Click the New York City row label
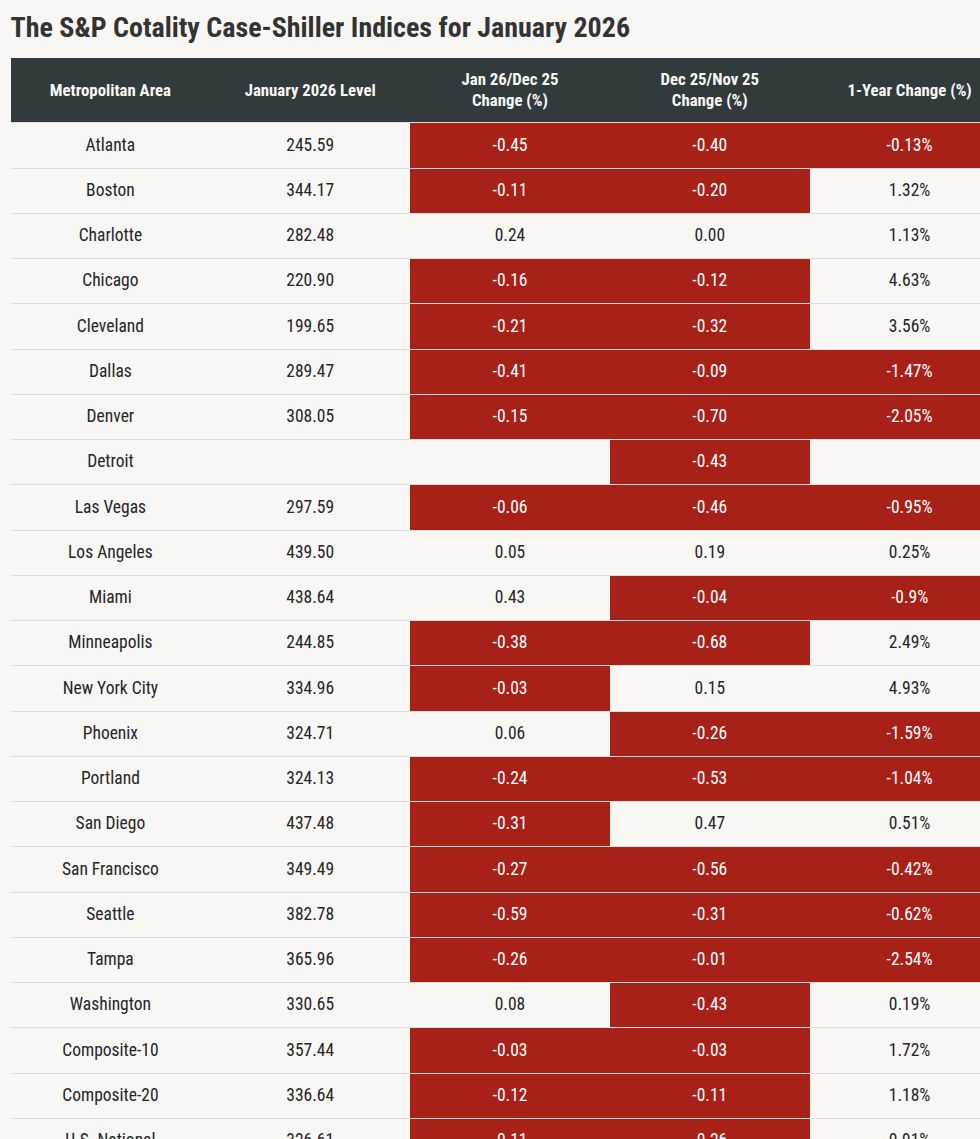This screenshot has width=980, height=1139. click(110, 688)
